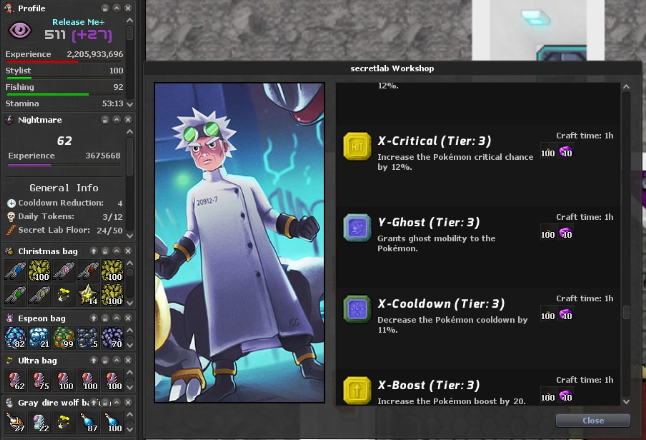Click the Secret Lab Floor ladder icon
The height and width of the screenshot is (440, 646).
(11, 230)
